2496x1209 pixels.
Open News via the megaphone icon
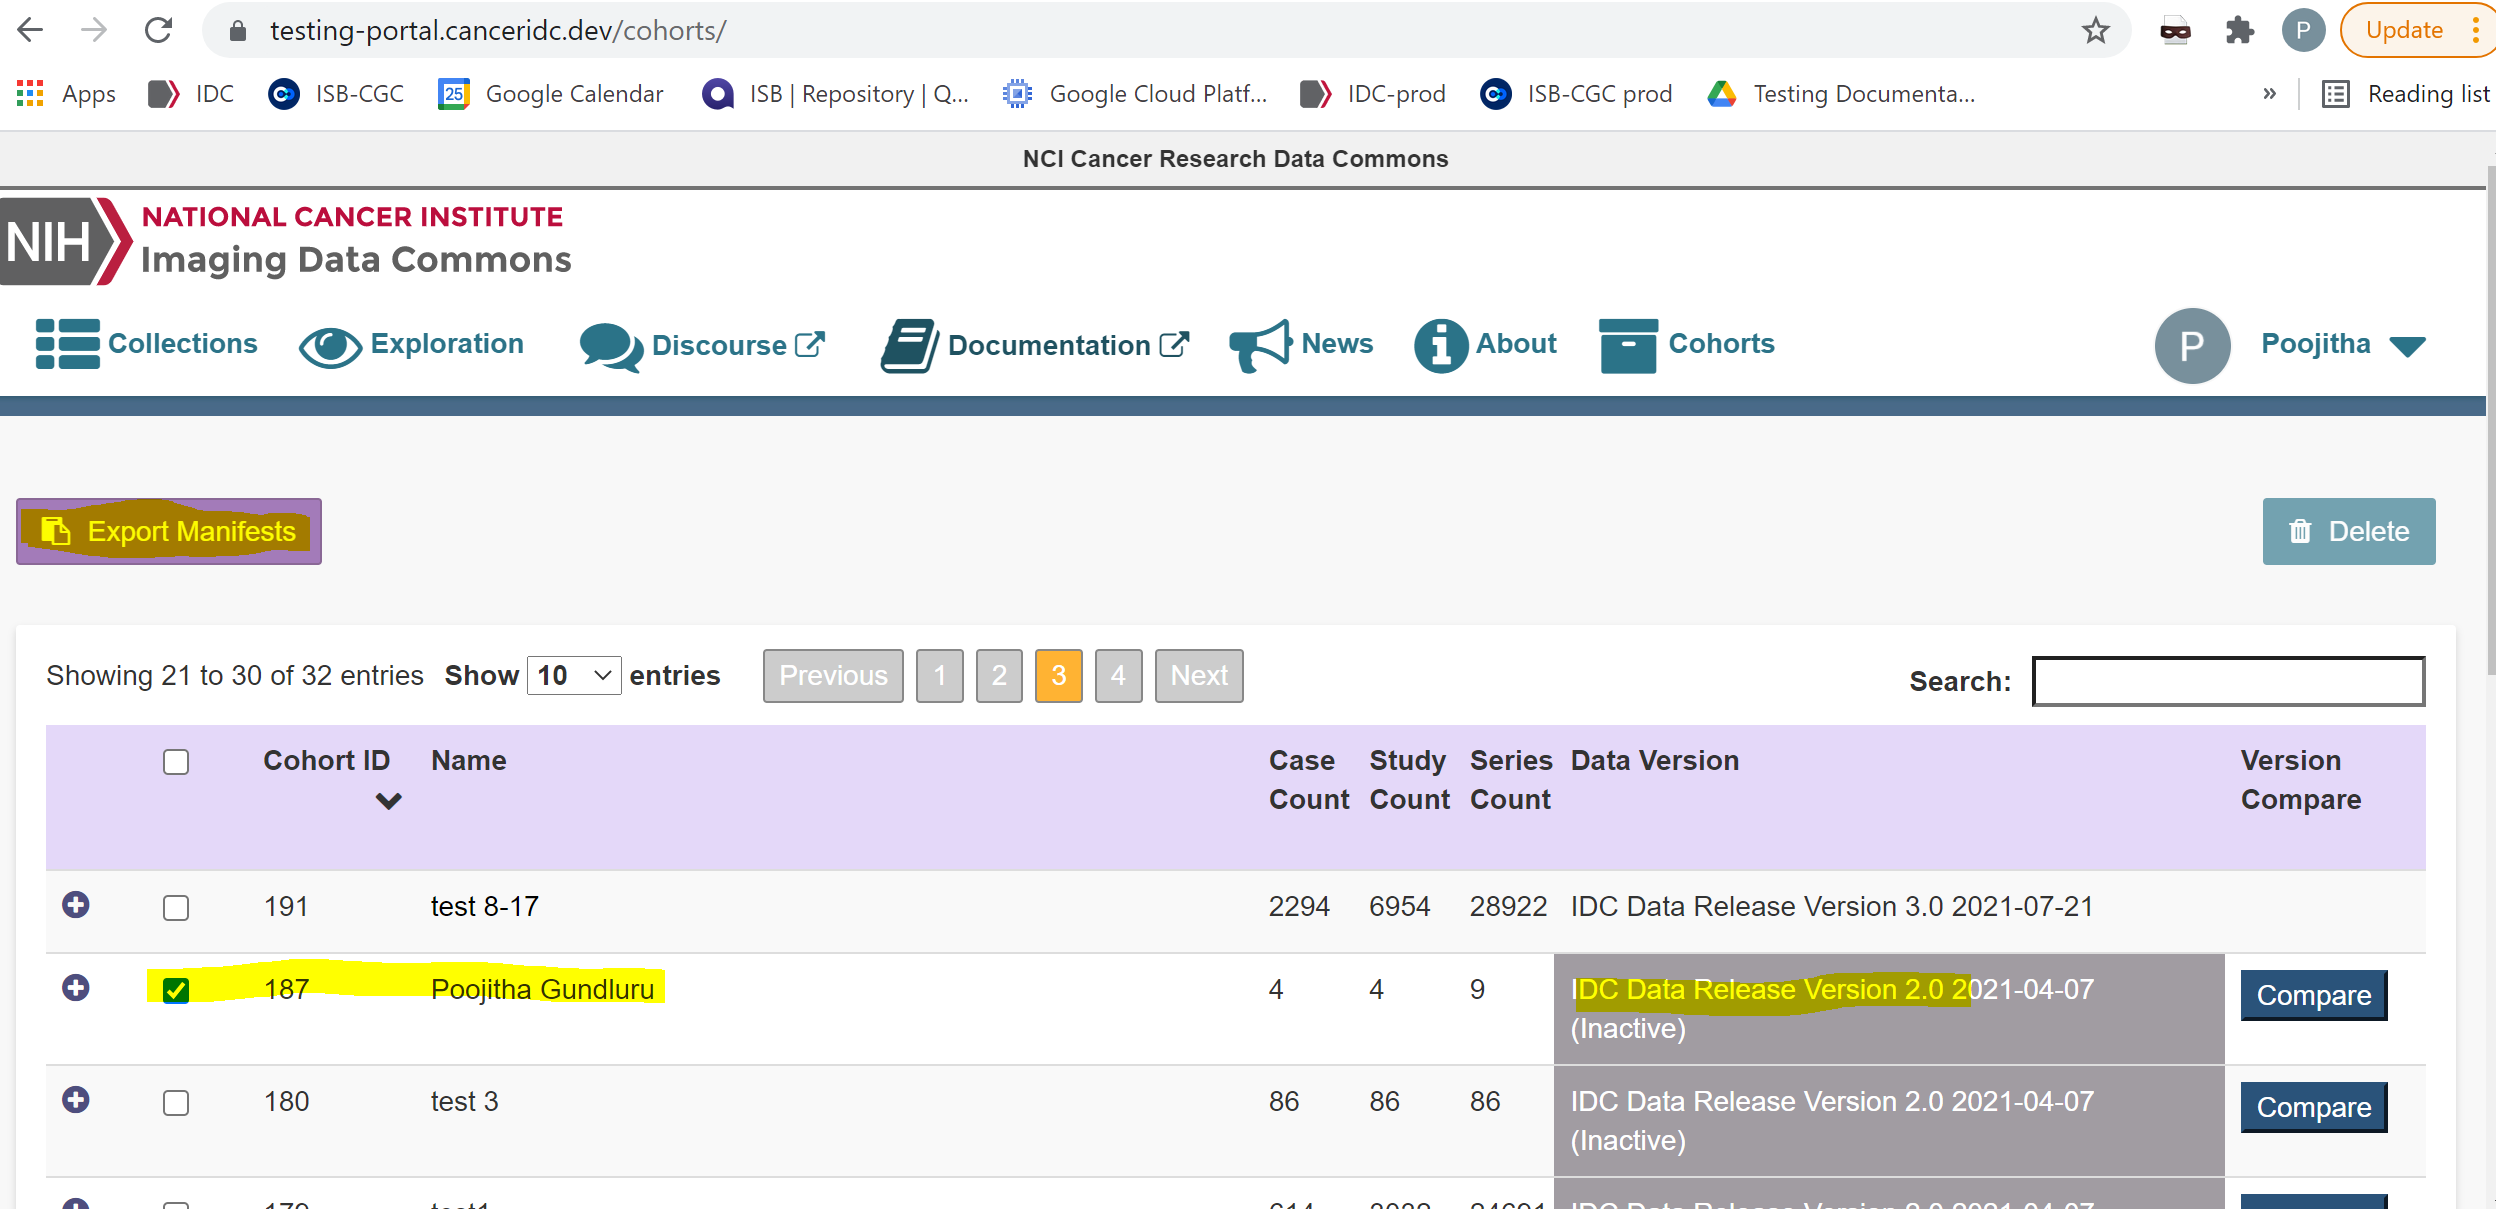pyautogui.click(x=1260, y=344)
